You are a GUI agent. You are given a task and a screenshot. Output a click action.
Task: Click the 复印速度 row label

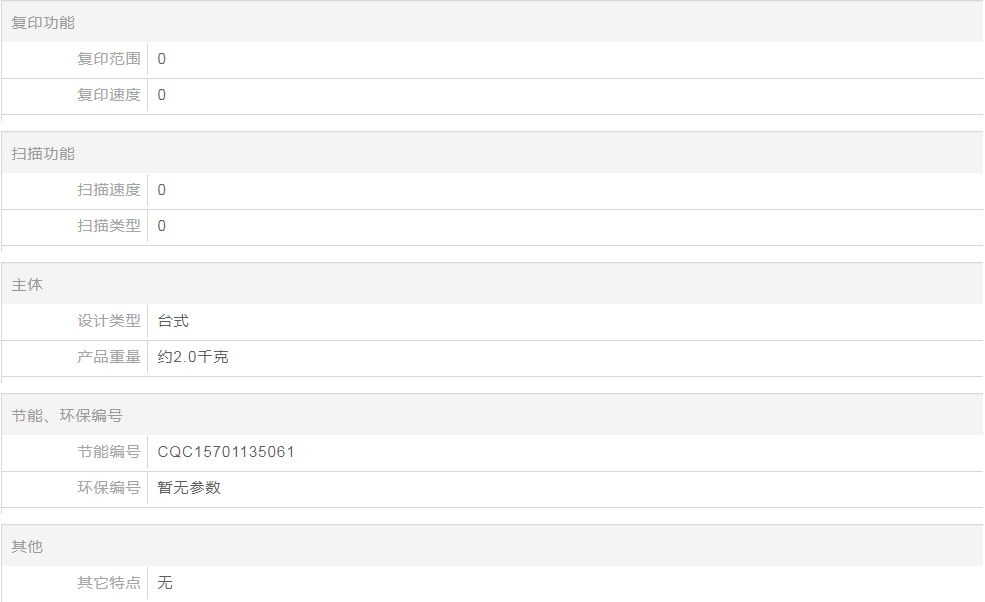tap(109, 95)
